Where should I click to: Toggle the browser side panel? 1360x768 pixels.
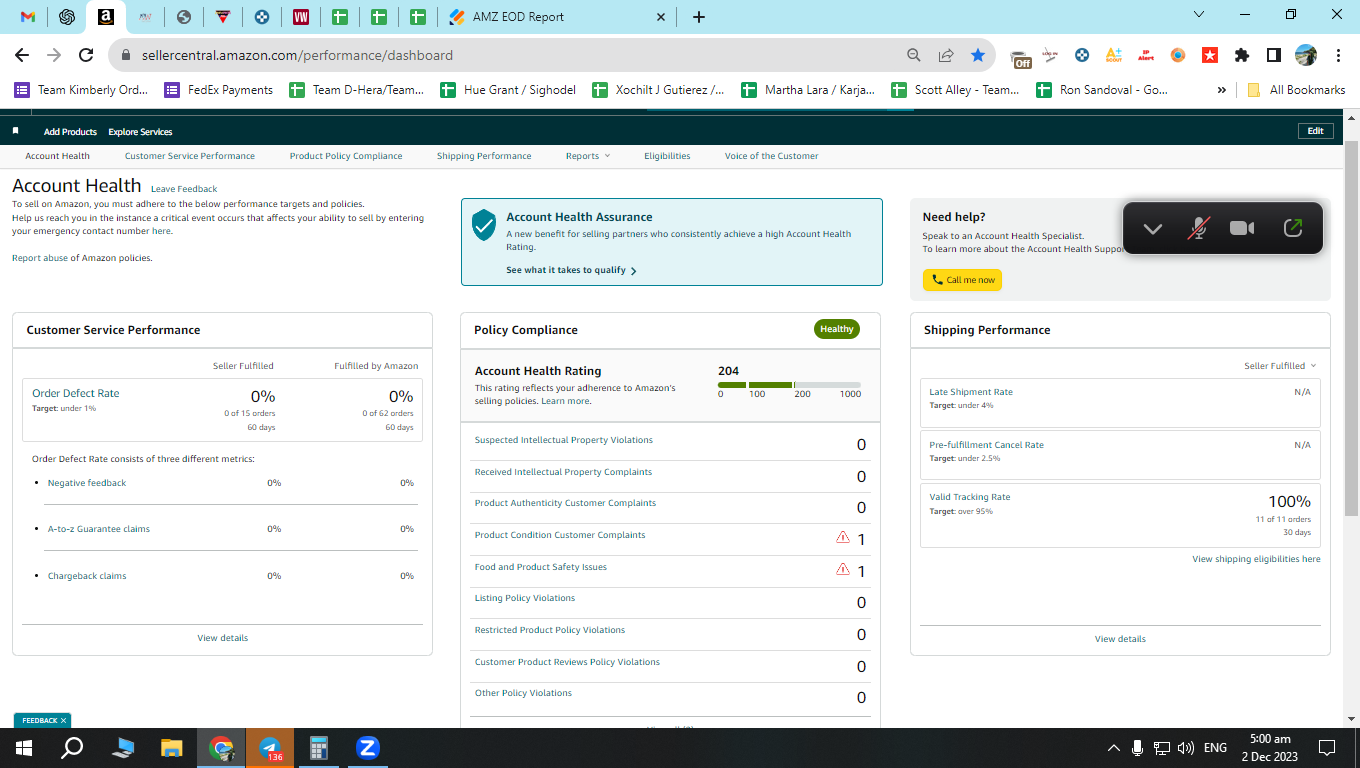click(x=1274, y=55)
